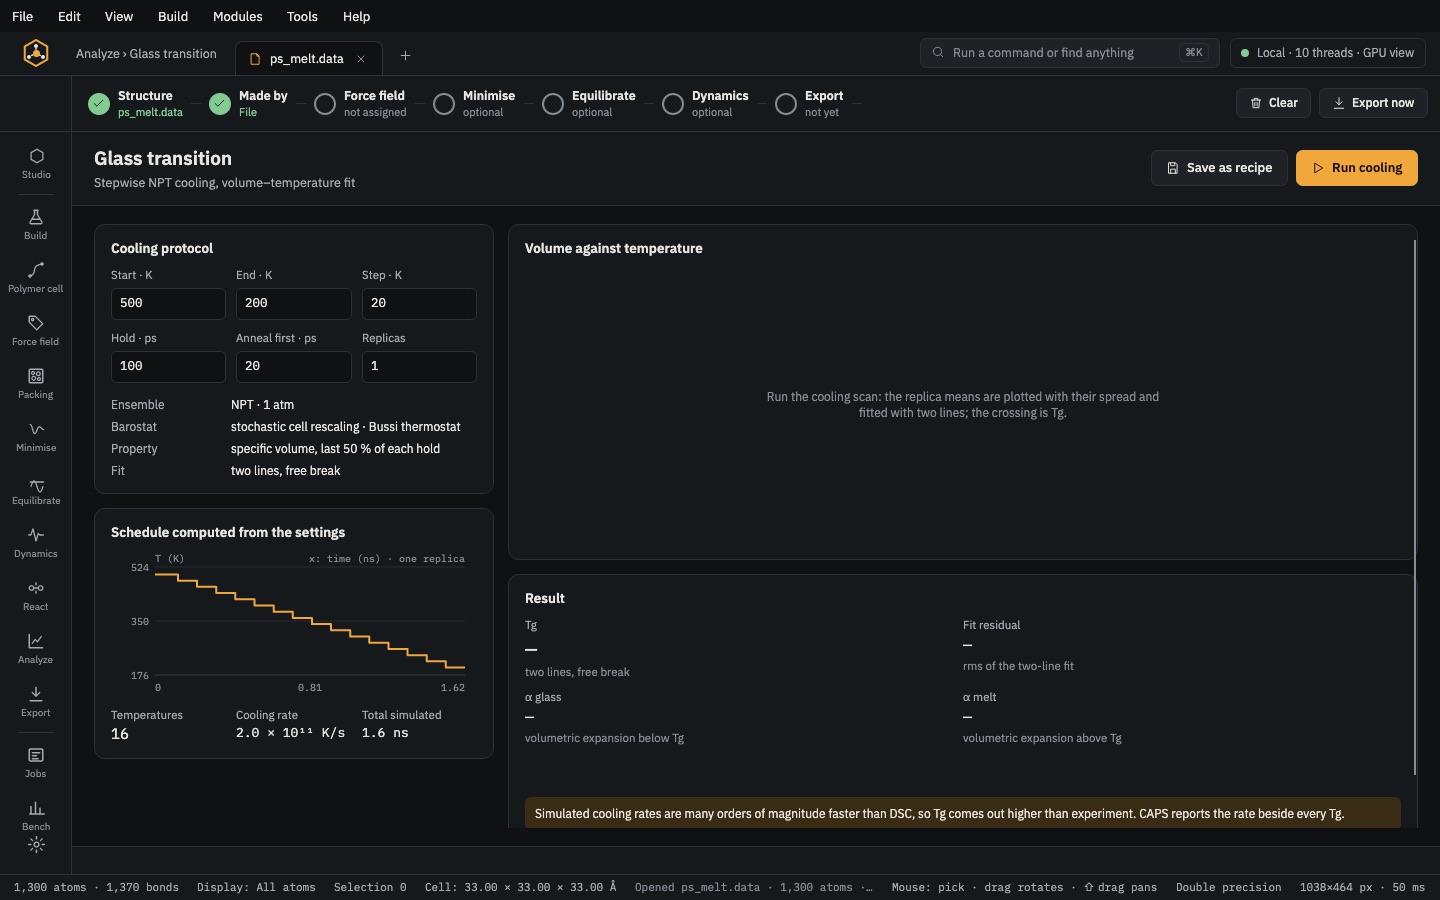Open Force field sidebar tool
This screenshot has height=900, width=1440.
coord(36,330)
